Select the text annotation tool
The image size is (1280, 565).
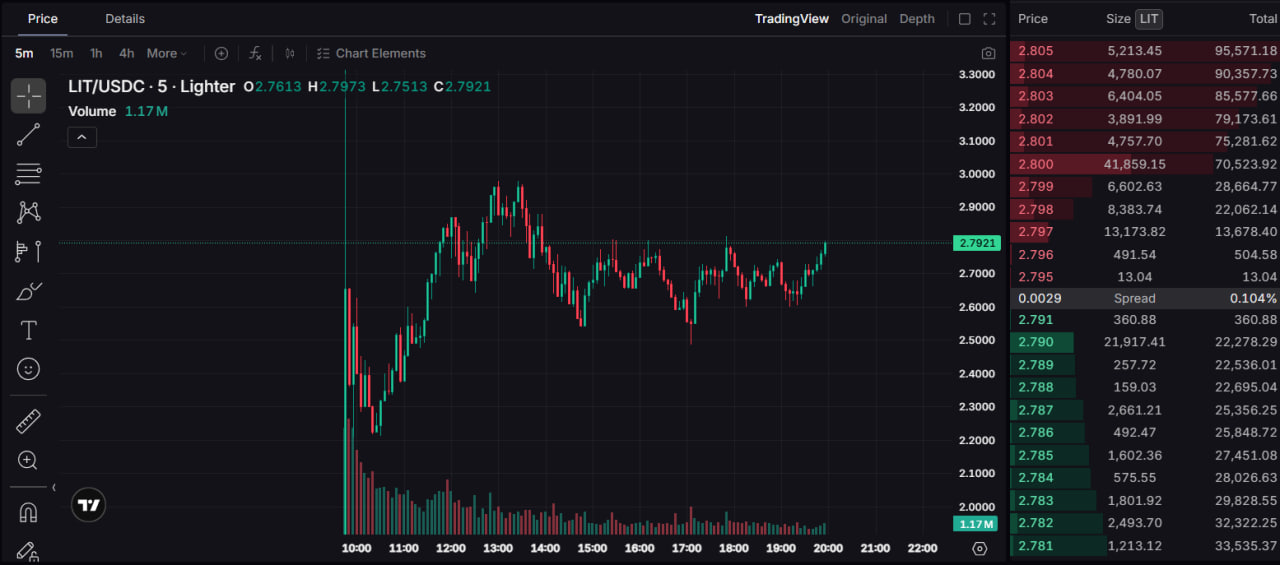tap(28, 330)
